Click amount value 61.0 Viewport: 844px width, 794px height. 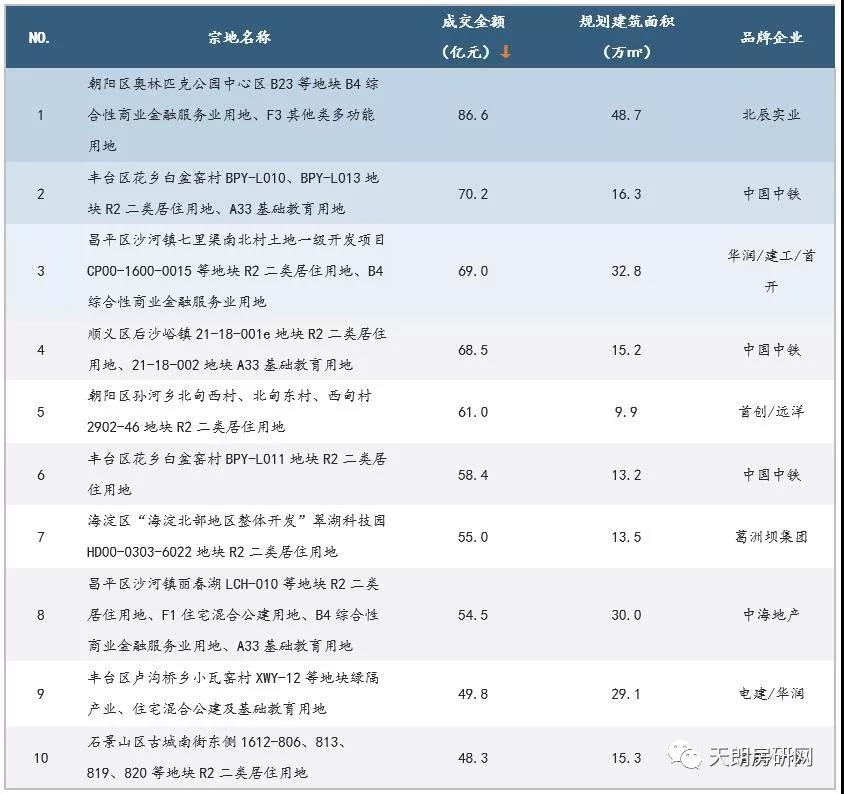(473, 412)
